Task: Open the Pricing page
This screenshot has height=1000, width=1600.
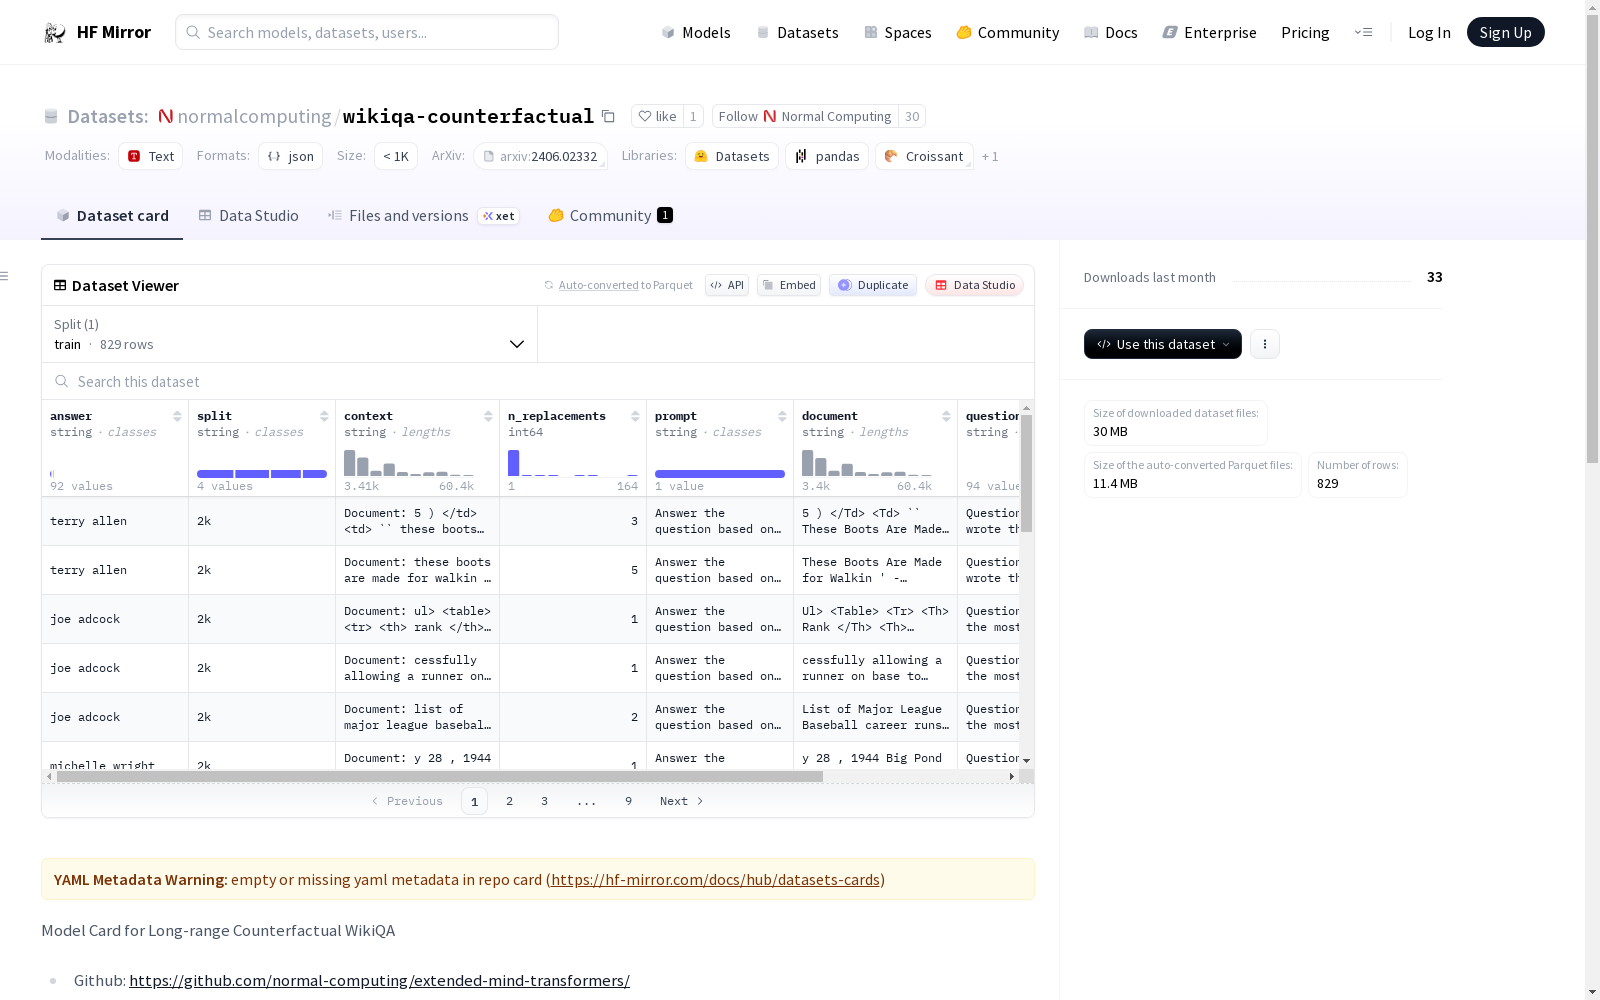Action: click(1305, 32)
